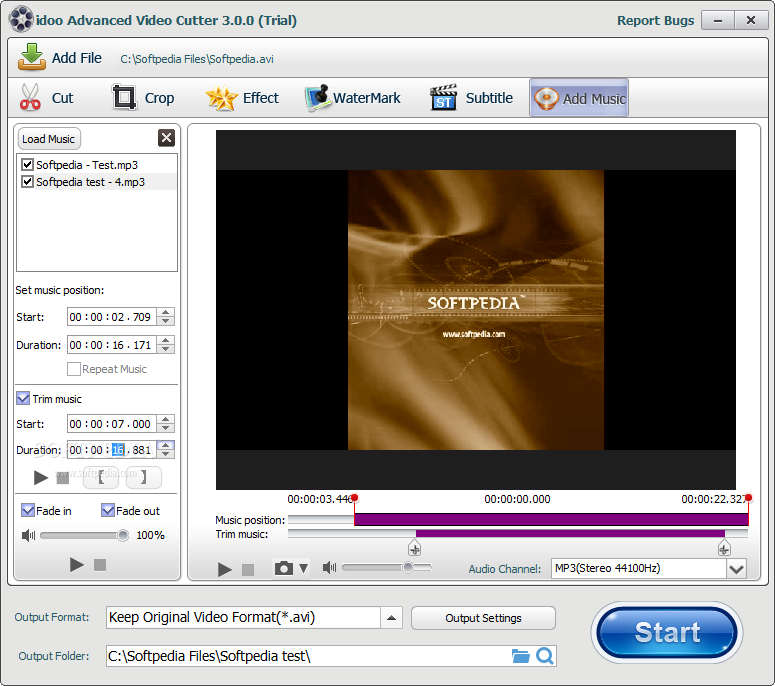Take a snapshot with the camera icon
775x686 pixels.
[x=284, y=568]
